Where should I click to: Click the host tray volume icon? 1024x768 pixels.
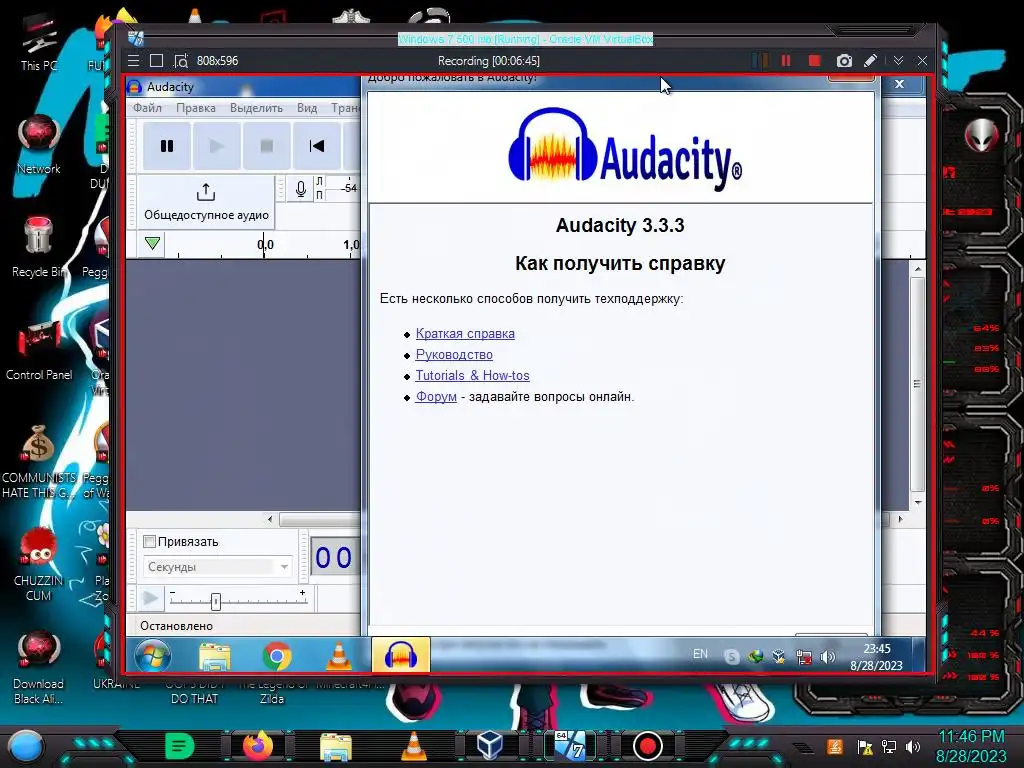pos(913,747)
